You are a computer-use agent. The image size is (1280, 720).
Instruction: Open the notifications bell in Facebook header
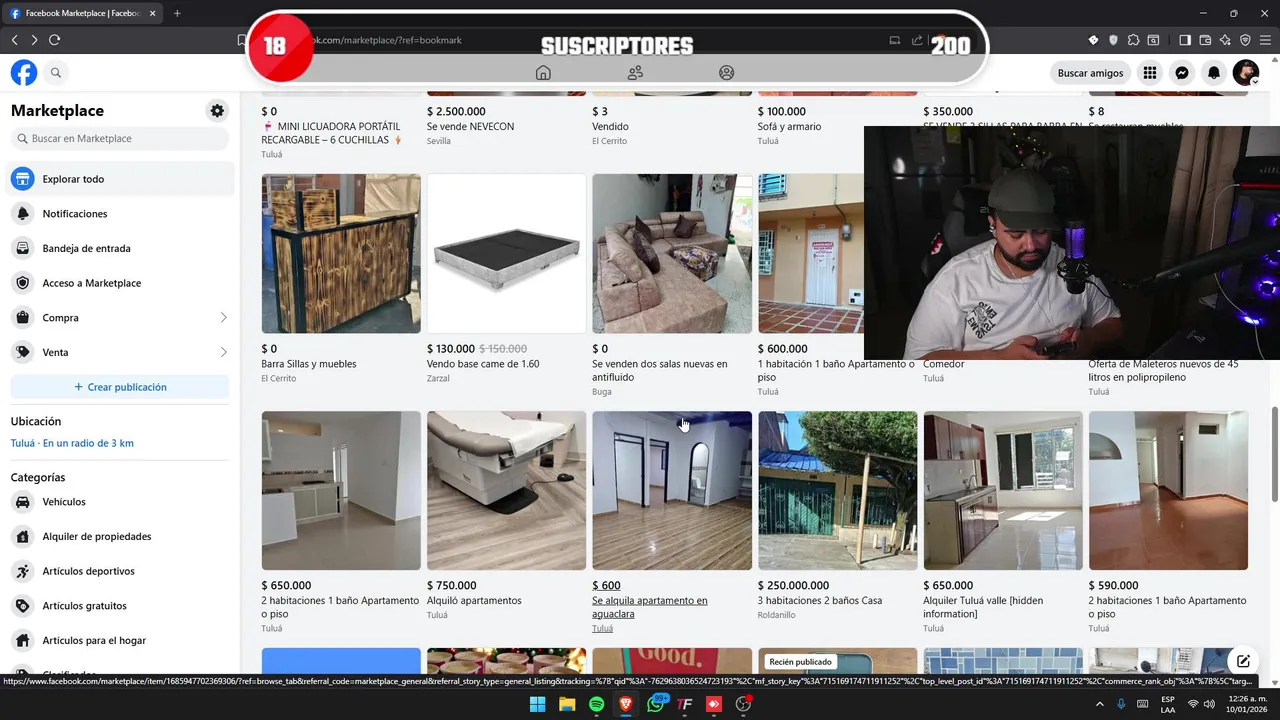pos(1214,73)
